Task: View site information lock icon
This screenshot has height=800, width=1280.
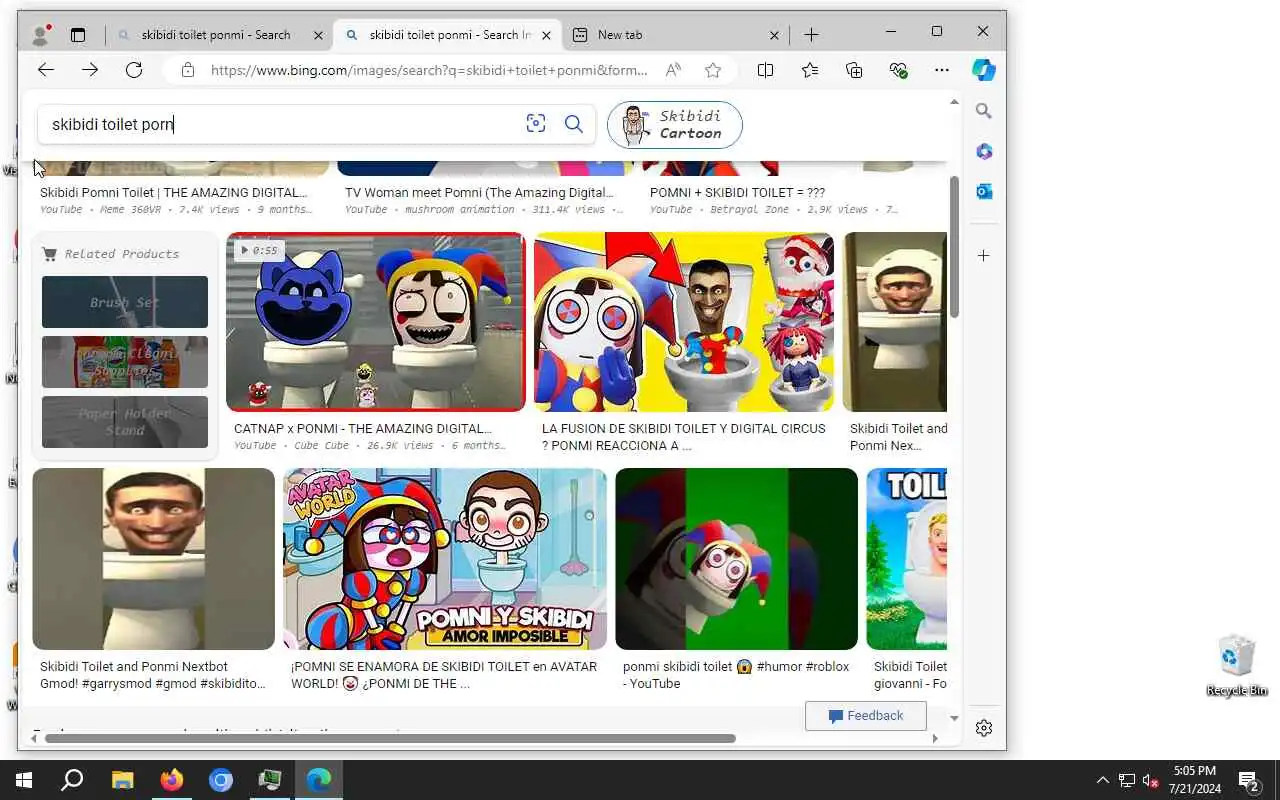Action: tap(187, 70)
